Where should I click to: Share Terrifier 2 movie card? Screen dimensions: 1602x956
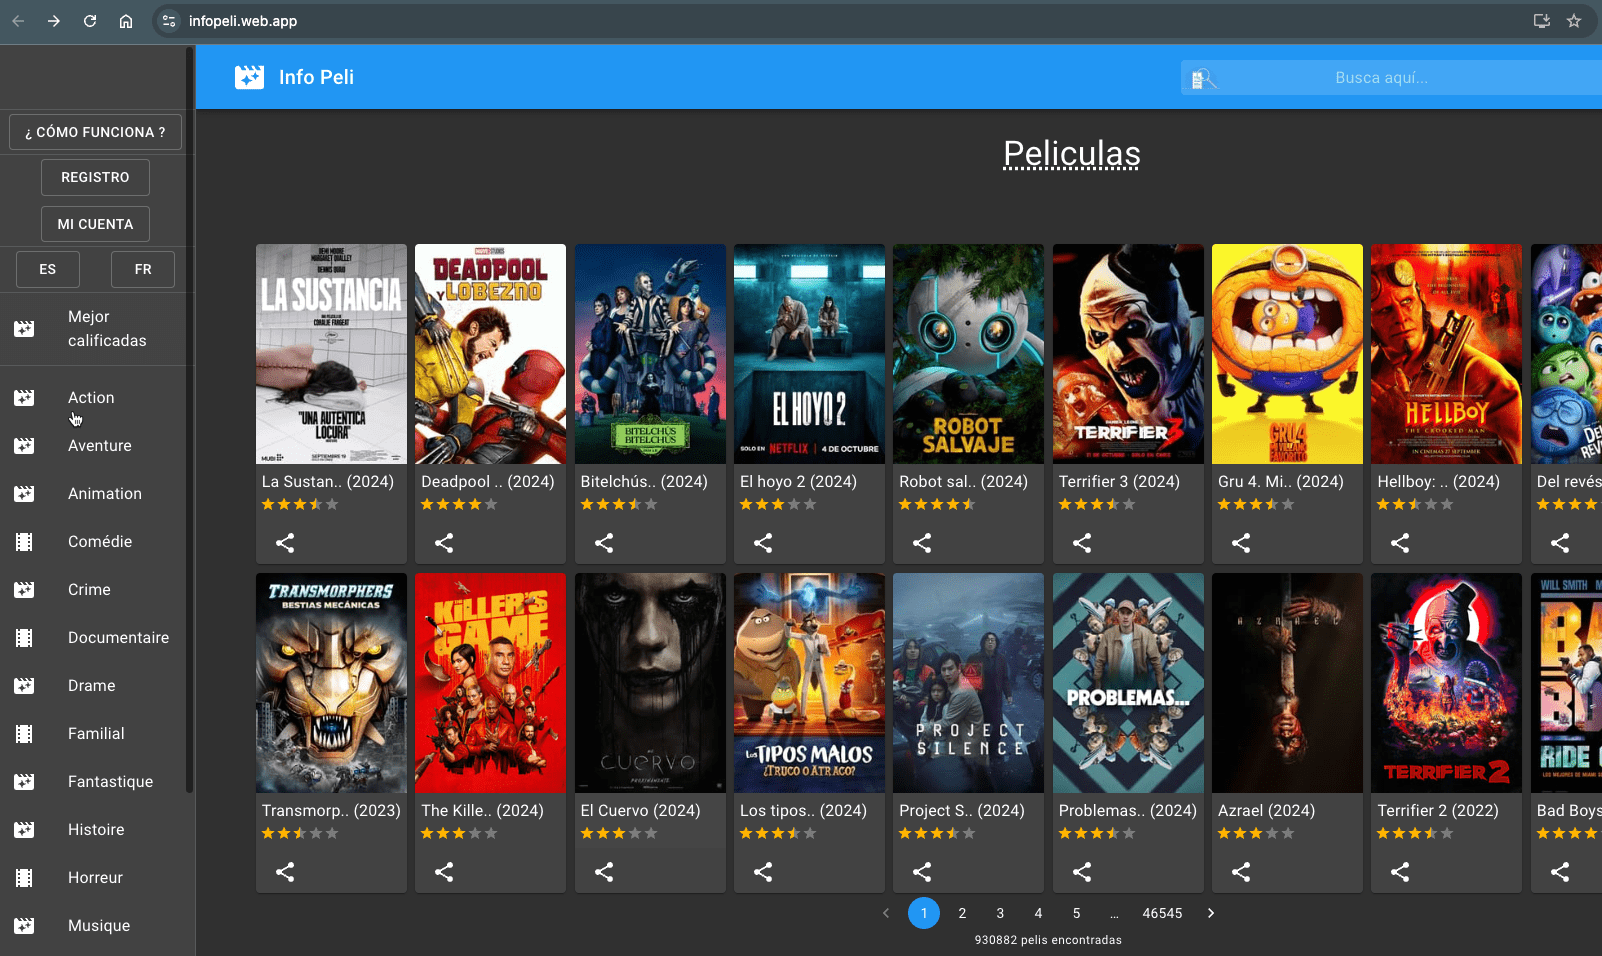point(1400,872)
